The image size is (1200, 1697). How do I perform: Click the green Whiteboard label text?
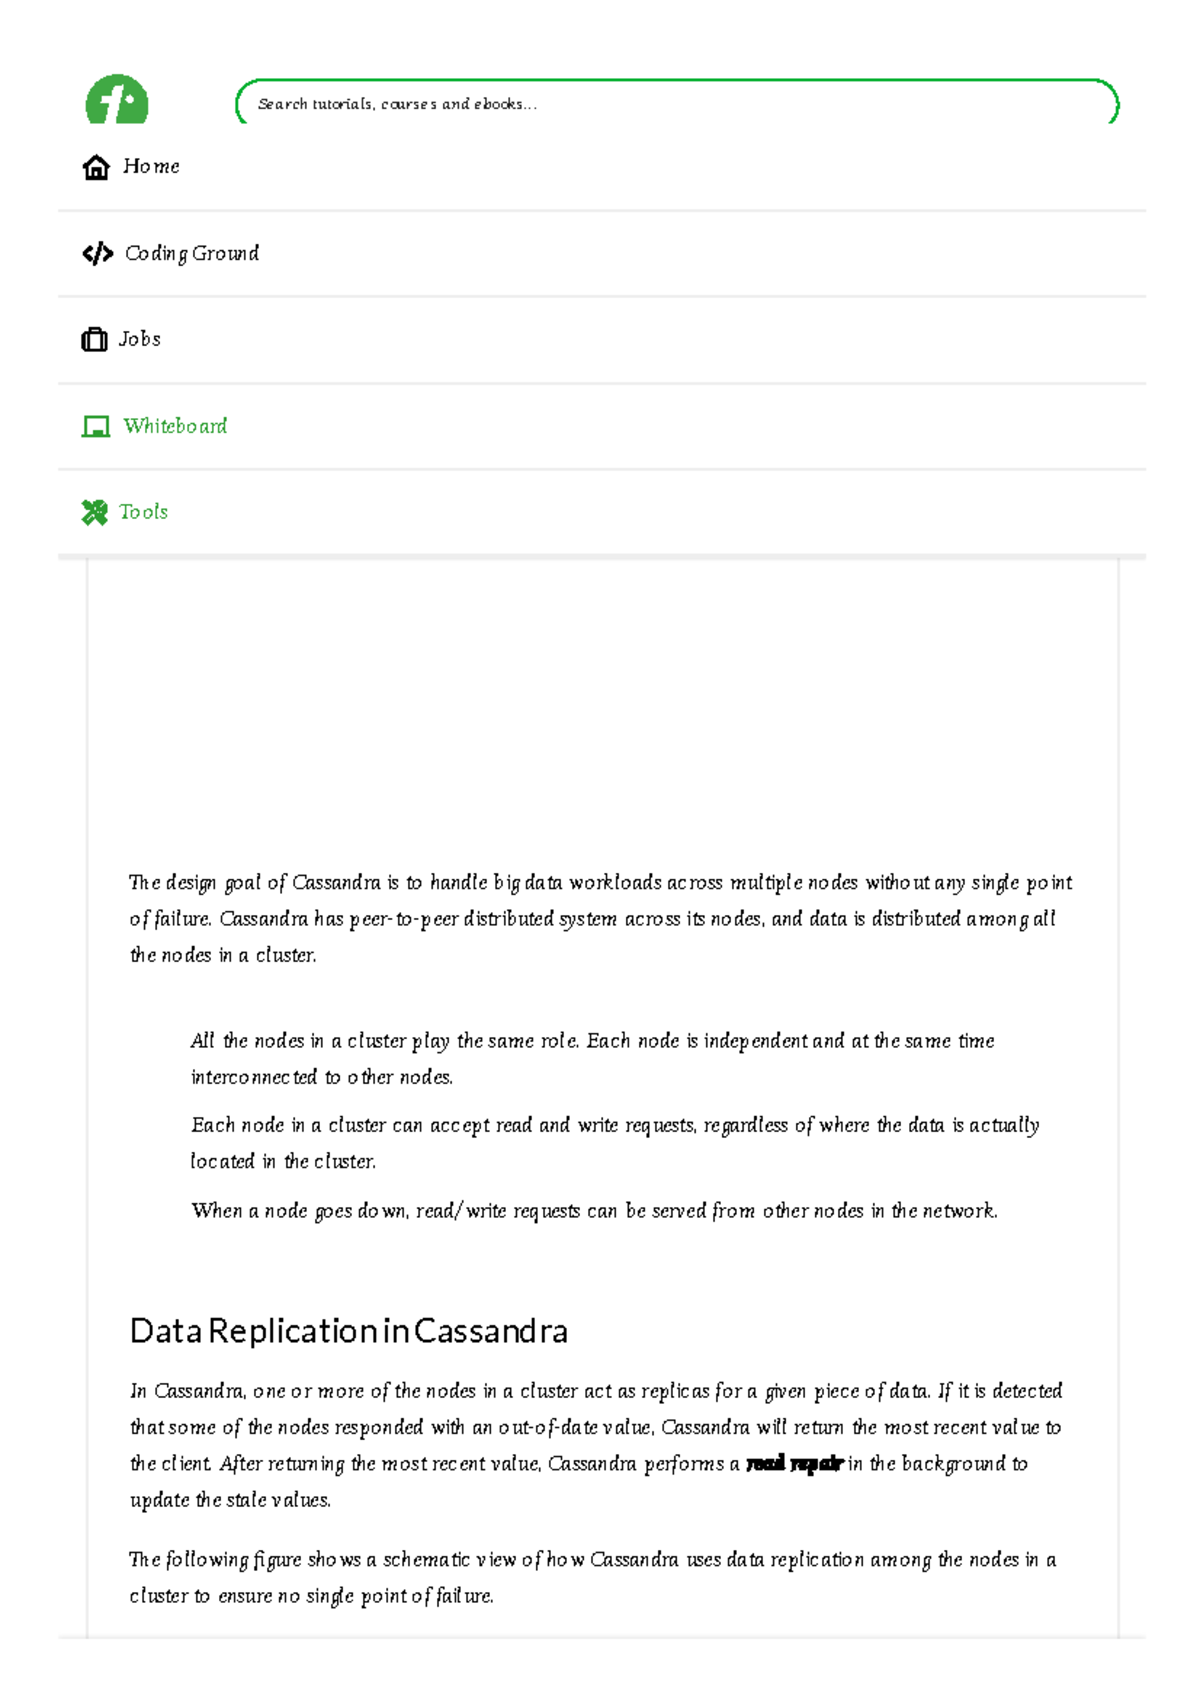(x=176, y=426)
